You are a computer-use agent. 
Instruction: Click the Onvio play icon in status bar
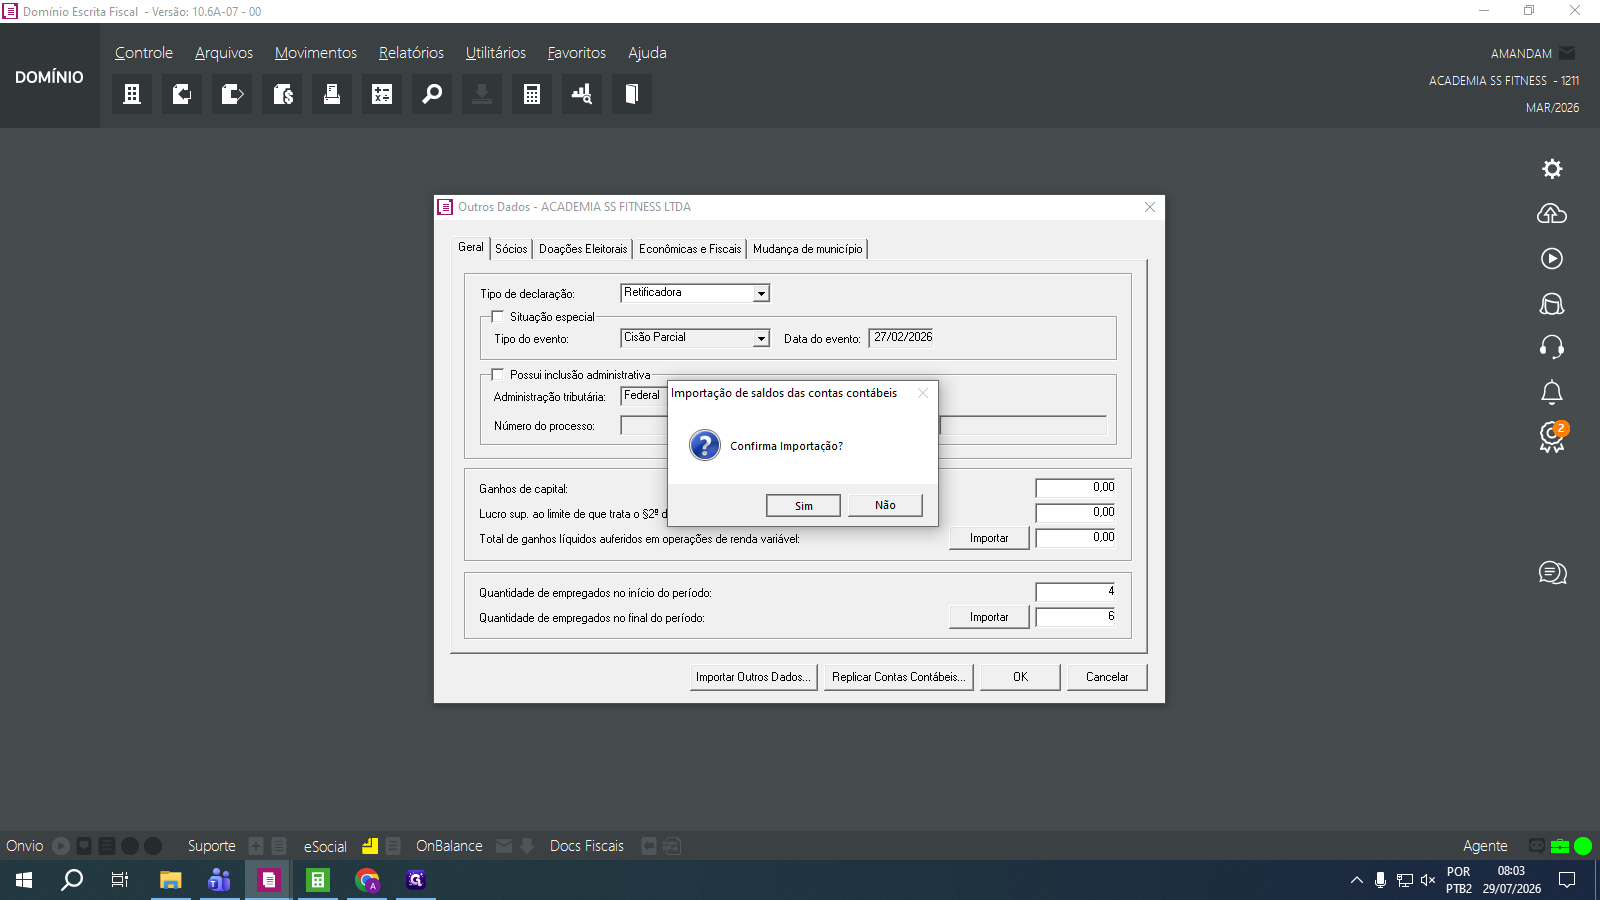pyautogui.click(x=61, y=846)
